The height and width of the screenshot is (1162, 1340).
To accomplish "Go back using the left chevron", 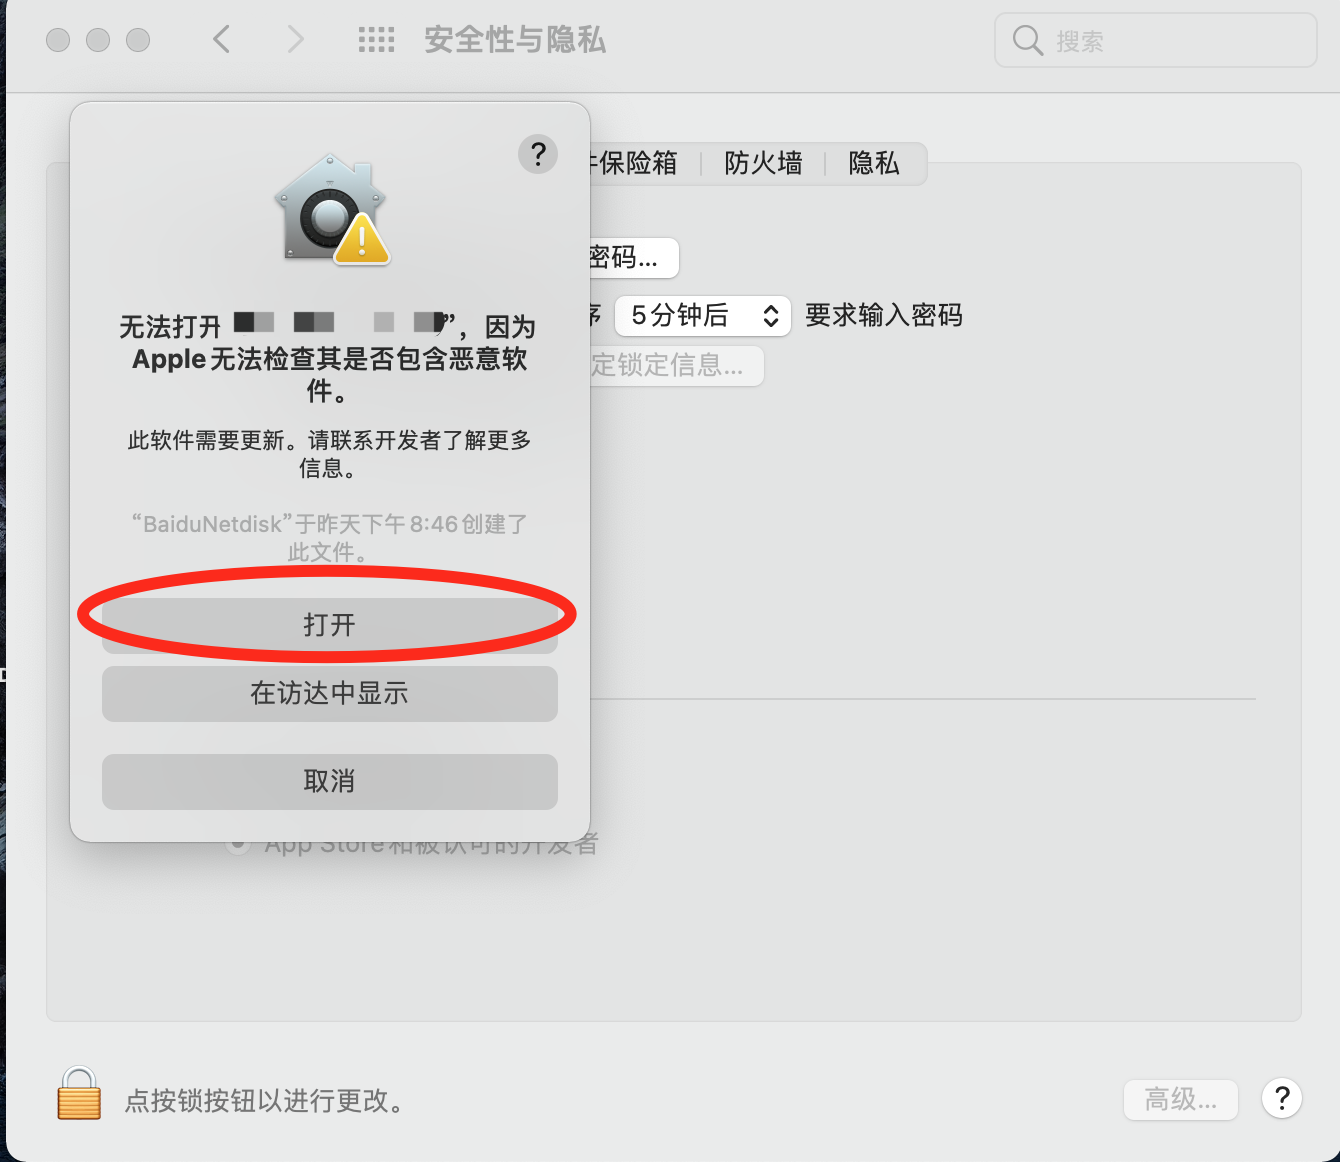I will tap(222, 40).
